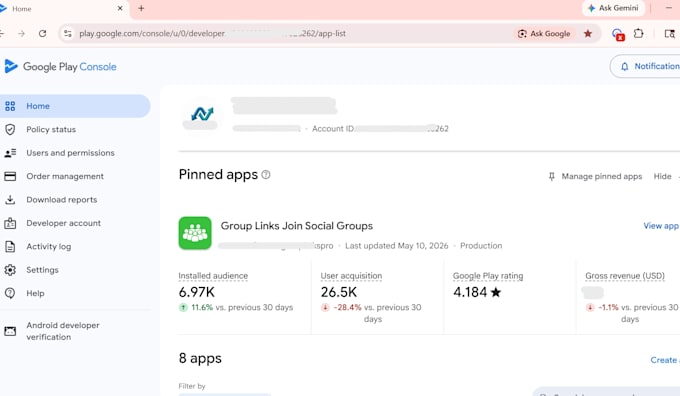Open Order management section
This screenshot has width=680, height=396.
click(65, 176)
